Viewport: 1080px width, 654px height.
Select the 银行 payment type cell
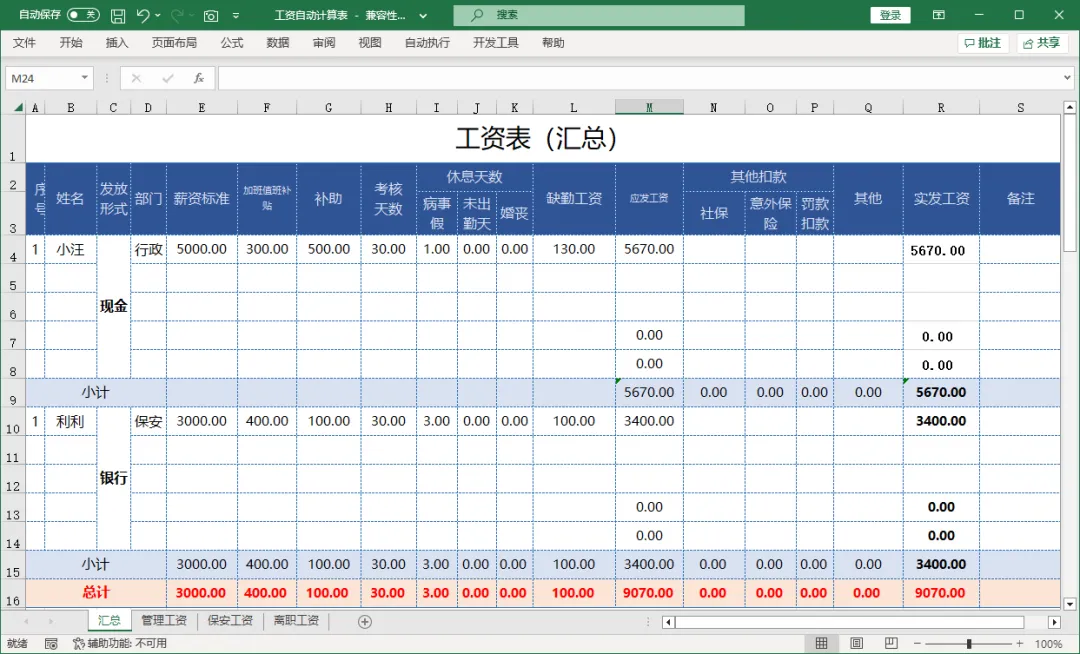[x=114, y=478]
